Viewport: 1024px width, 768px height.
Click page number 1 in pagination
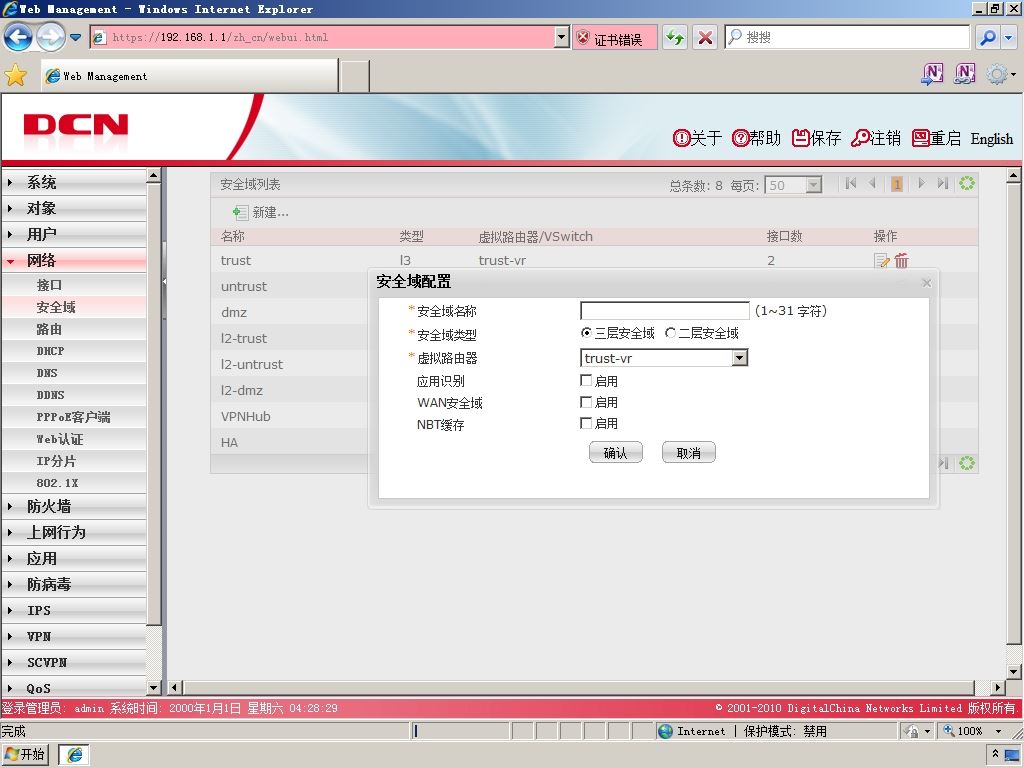pyautogui.click(x=897, y=184)
